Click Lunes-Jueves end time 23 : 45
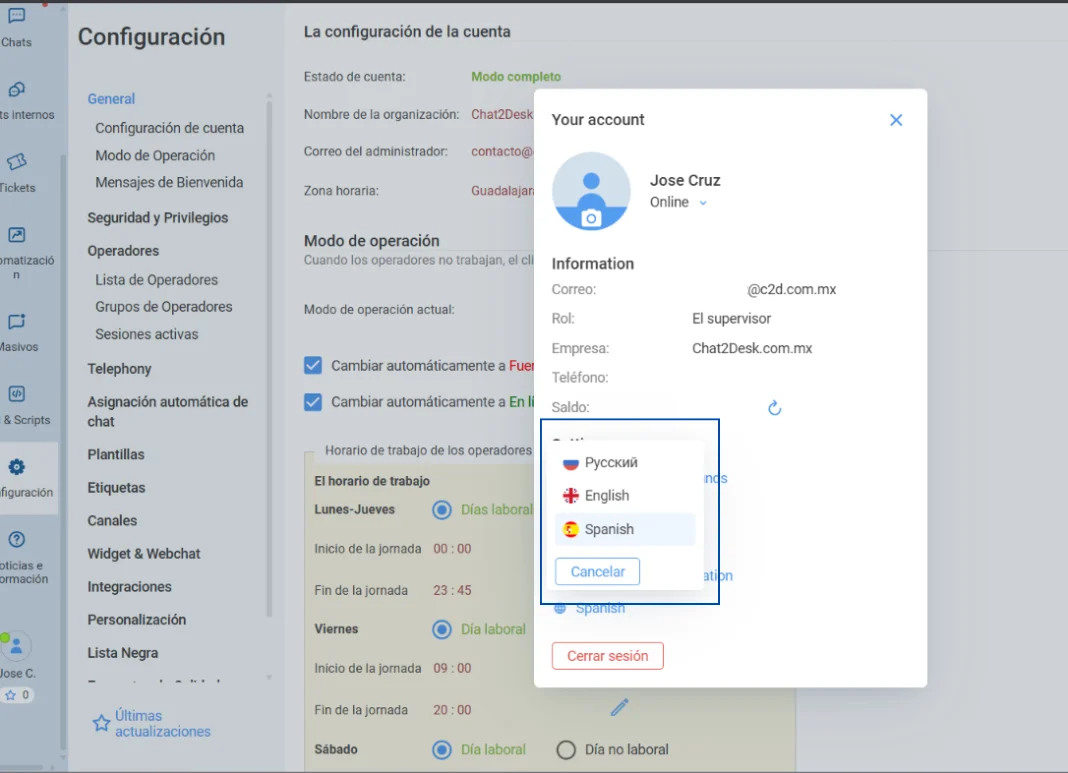The height and width of the screenshot is (773, 1068). pos(452,590)
